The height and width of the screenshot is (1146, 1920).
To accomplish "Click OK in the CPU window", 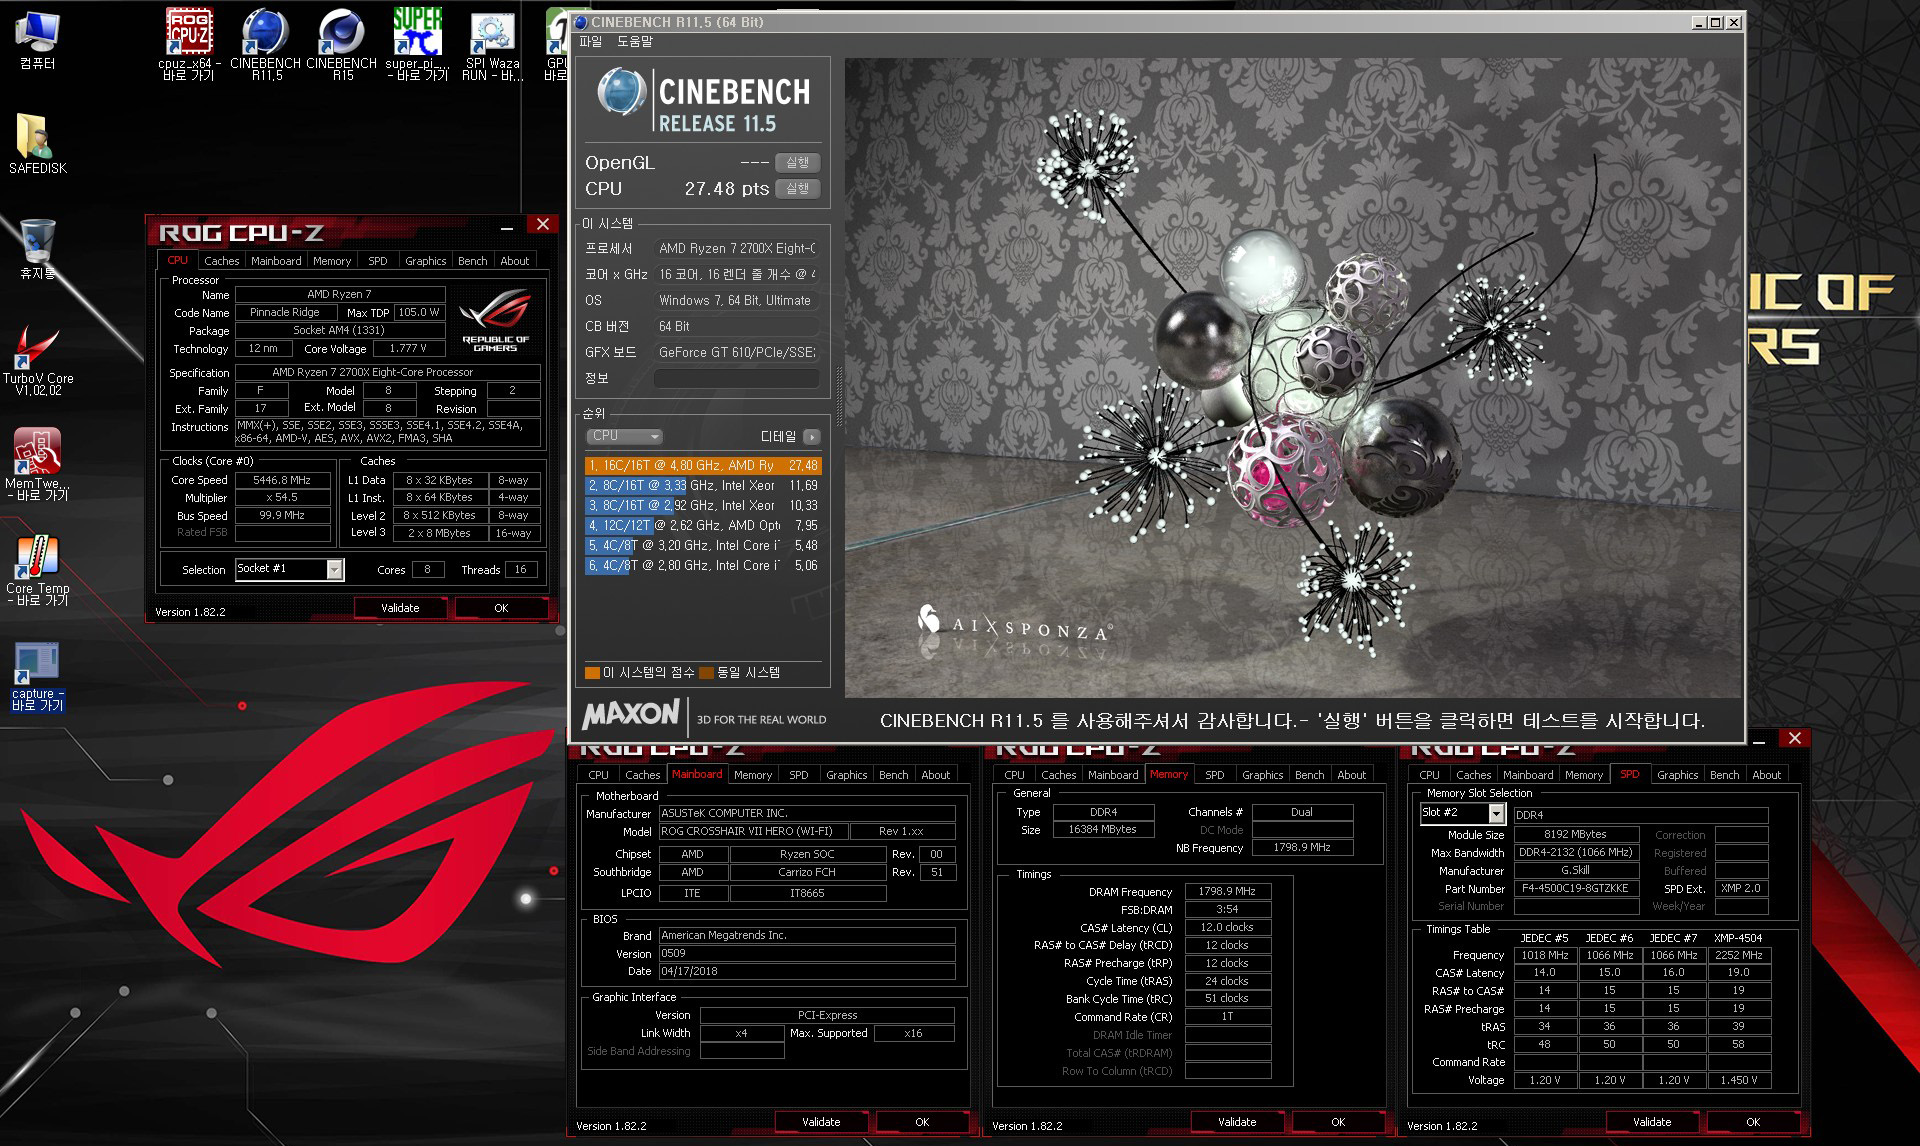I will click(501, 608).
